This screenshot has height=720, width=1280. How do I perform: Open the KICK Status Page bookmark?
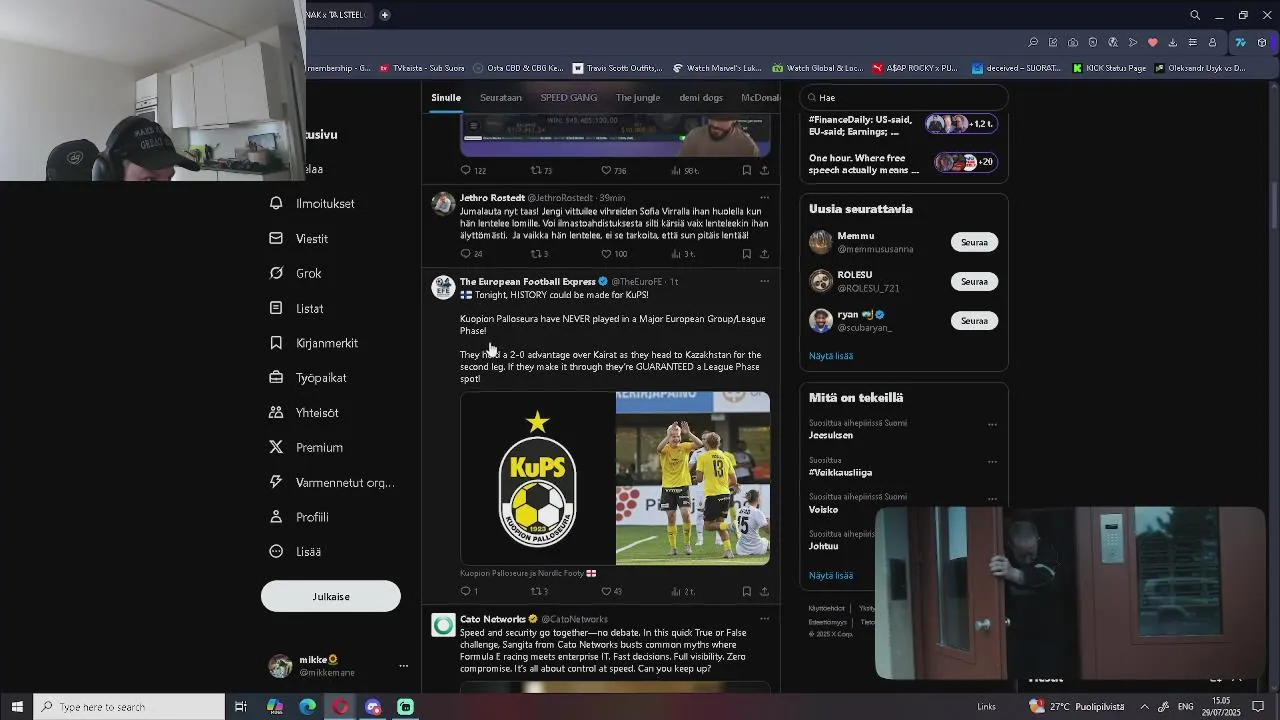[1109, 68]
